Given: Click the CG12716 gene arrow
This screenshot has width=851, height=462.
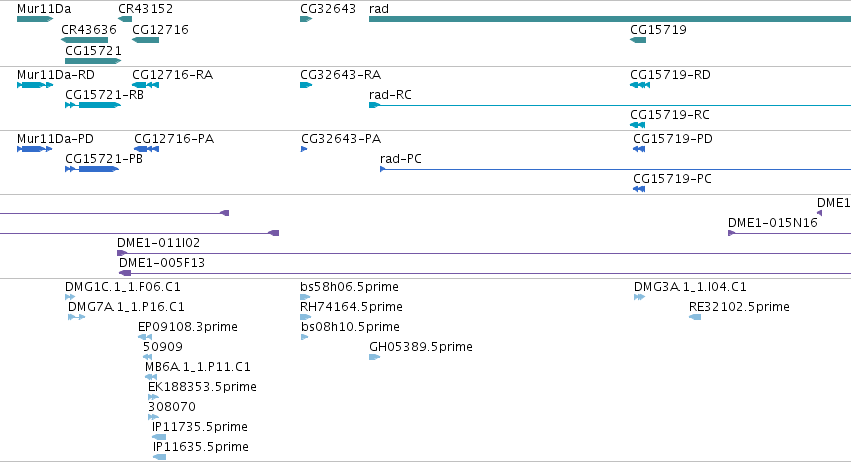Looking at the screenshot, I should tap(145, 40).
